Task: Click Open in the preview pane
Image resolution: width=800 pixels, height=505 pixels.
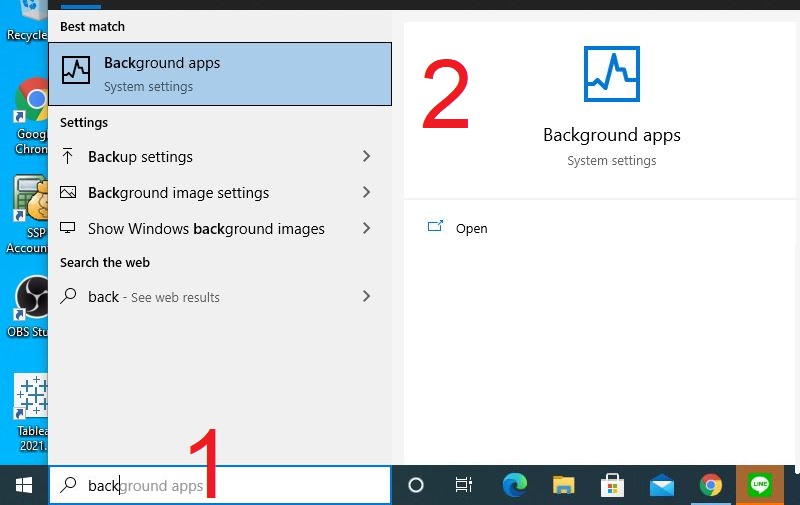Action: 471,228
